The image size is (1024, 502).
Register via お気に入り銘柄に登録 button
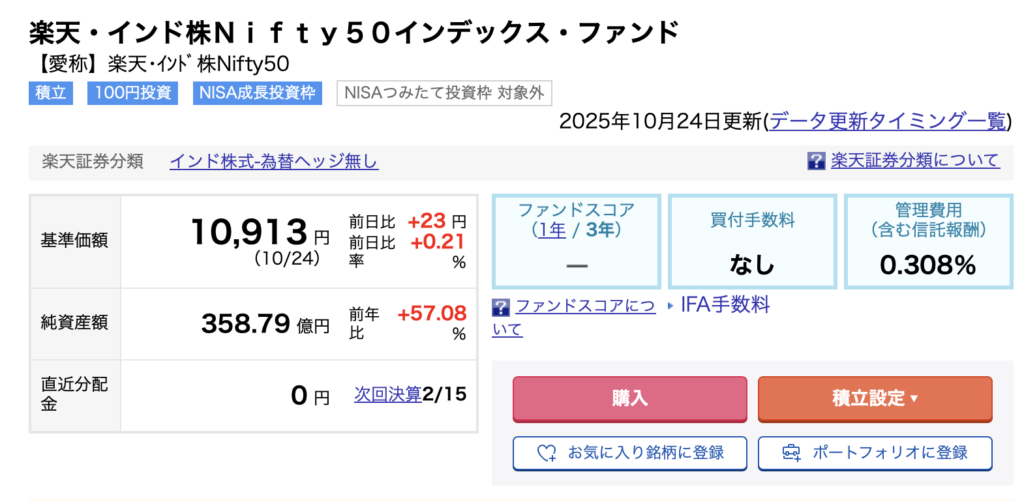(629, 453)
